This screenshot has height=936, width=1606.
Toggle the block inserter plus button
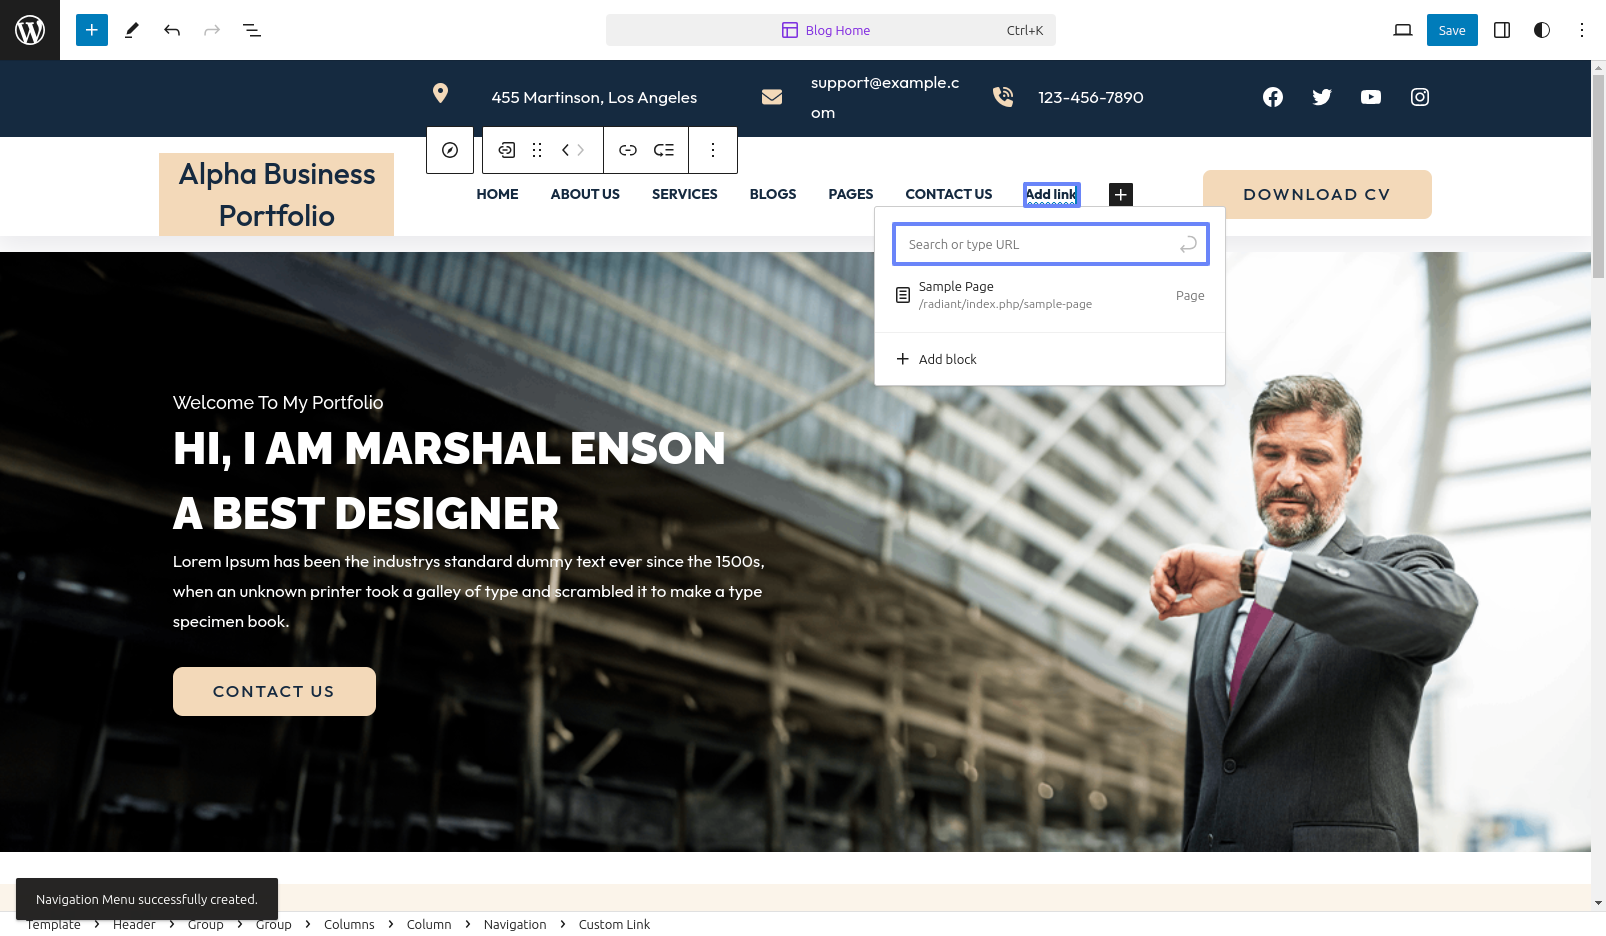(92, 30)
